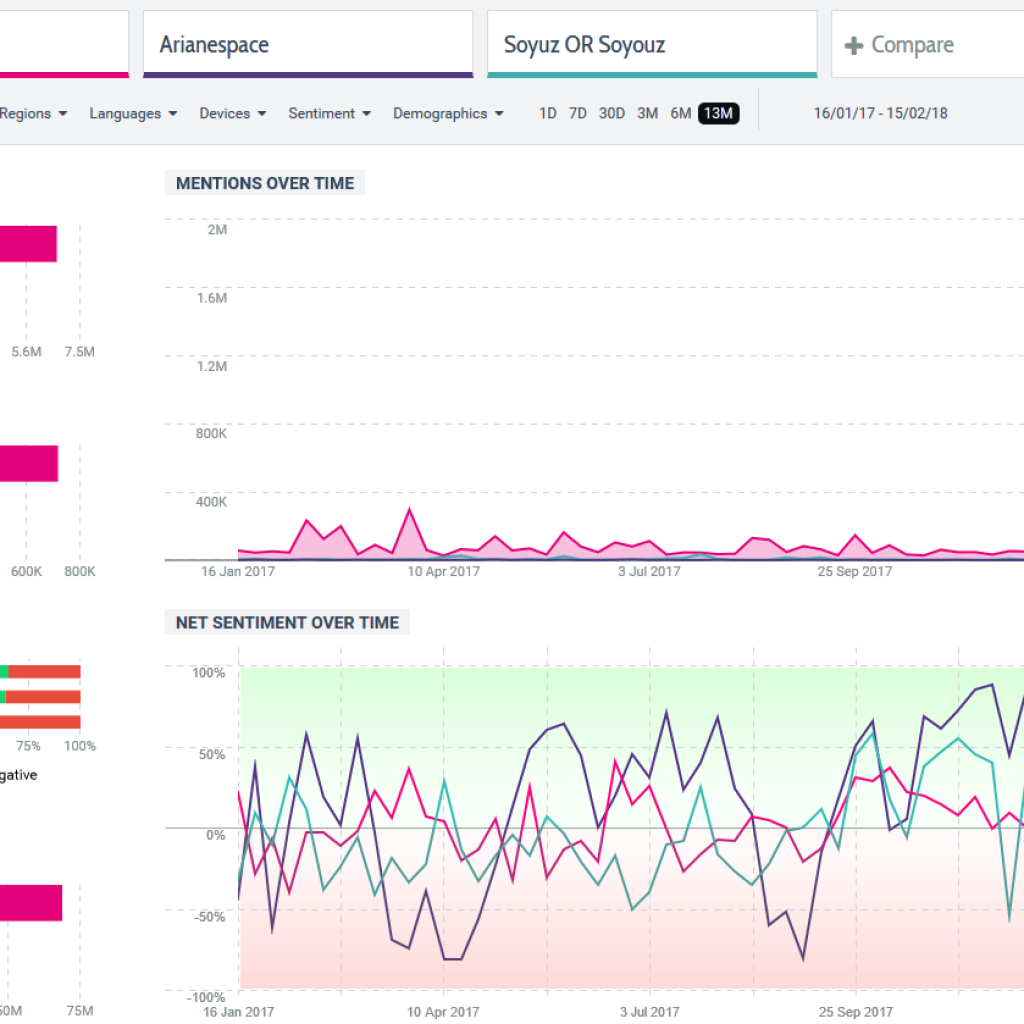Click the 16 Jan 2017 label on sentiment chart
Image resolution: width=1024 pixels, height=1024 pixels.
point(238,1012)
